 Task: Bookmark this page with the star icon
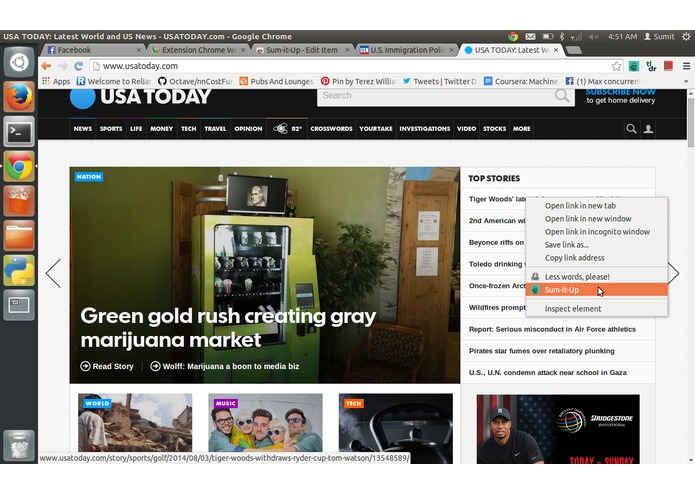tap(616, 66)
